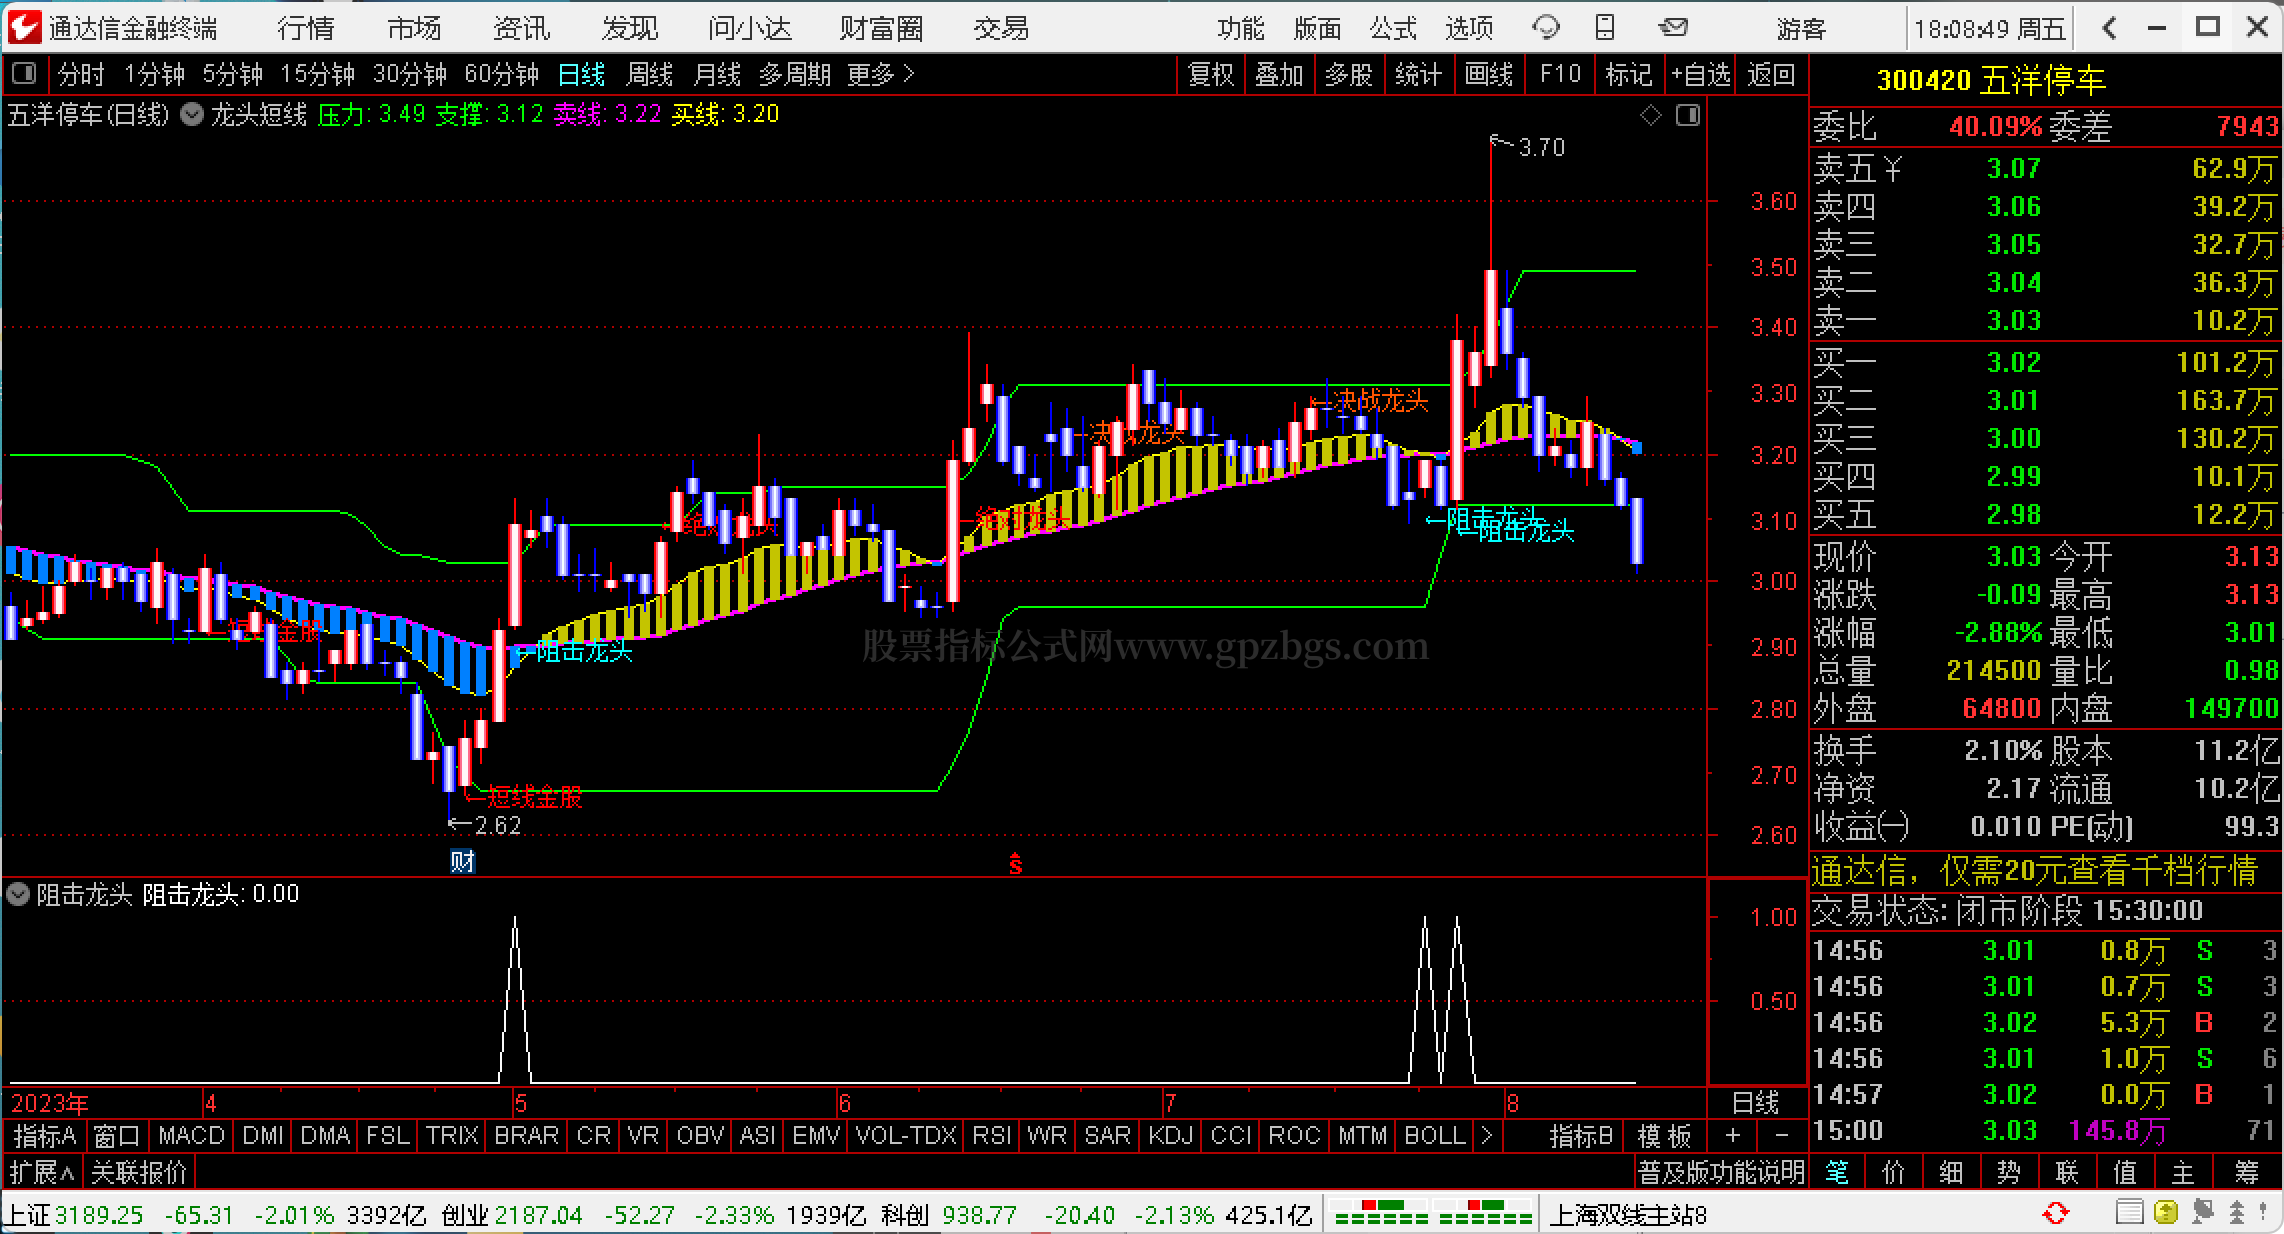Click the round indicator icon before 龙头短线
The height and width of the screenshot is (1234, 2284).
pos(191,115)
